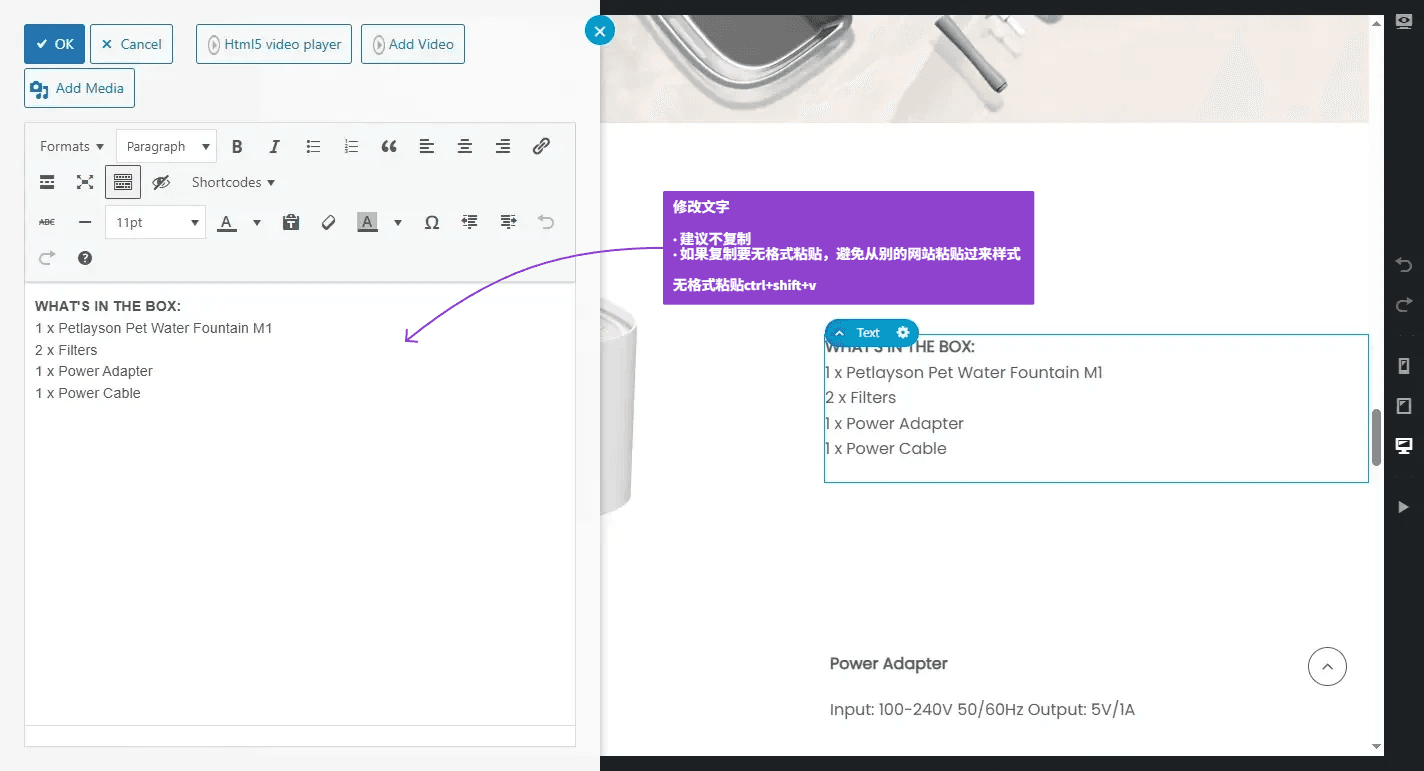Open the 11pt font size dropdown
This screenshot has height=771, width=1424.
tap(155, 223)
